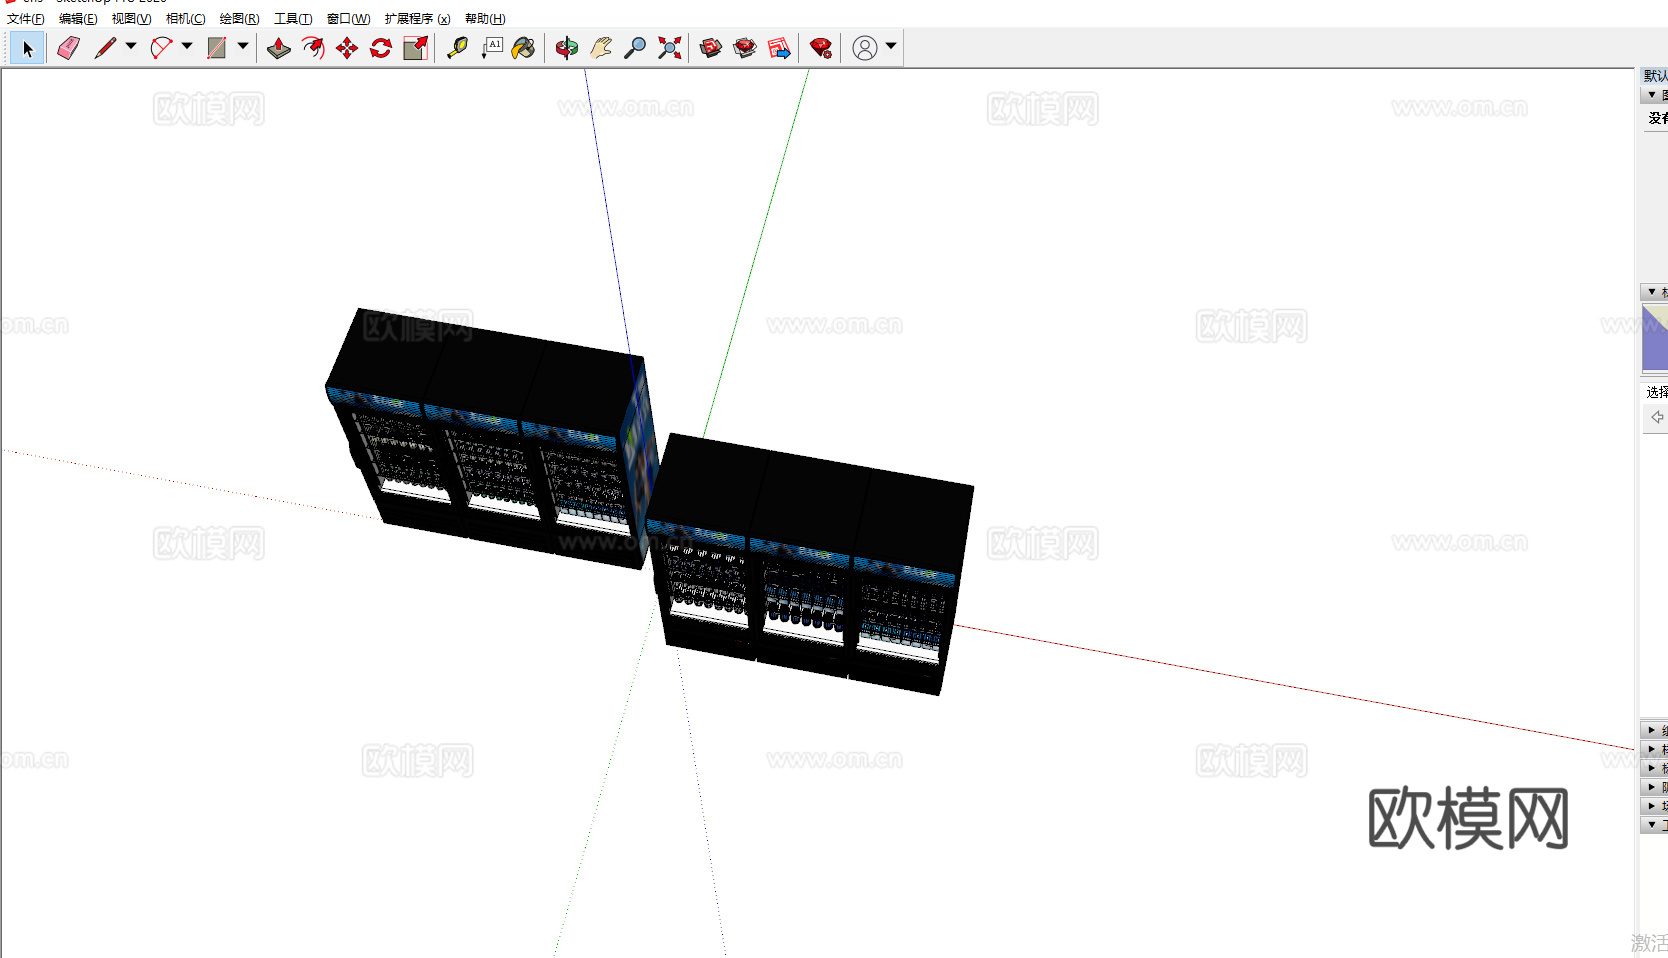
Task: Select the right beverage cooler model
Action: 808,564
